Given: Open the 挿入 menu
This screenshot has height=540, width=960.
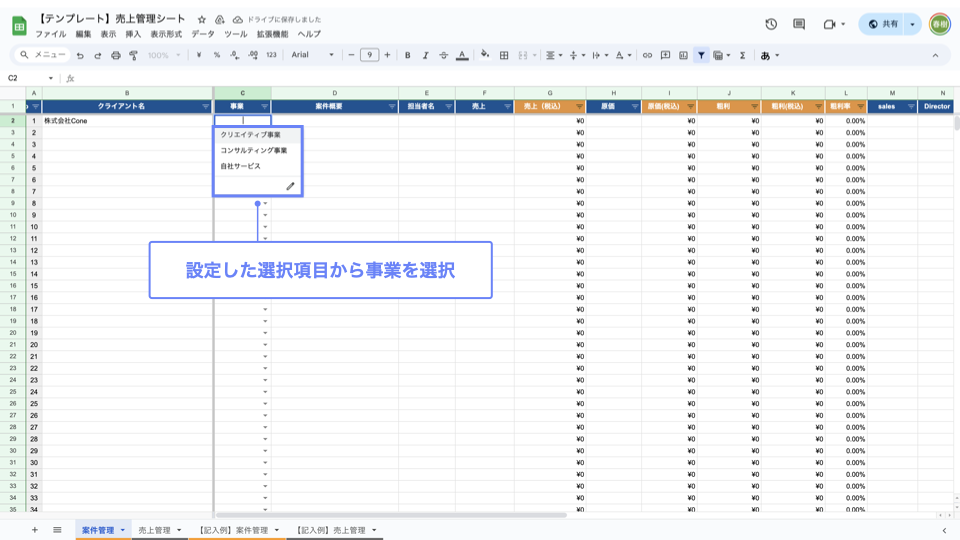Looking at the screenshot, I should pyautogui.click(x=133, y=34).
